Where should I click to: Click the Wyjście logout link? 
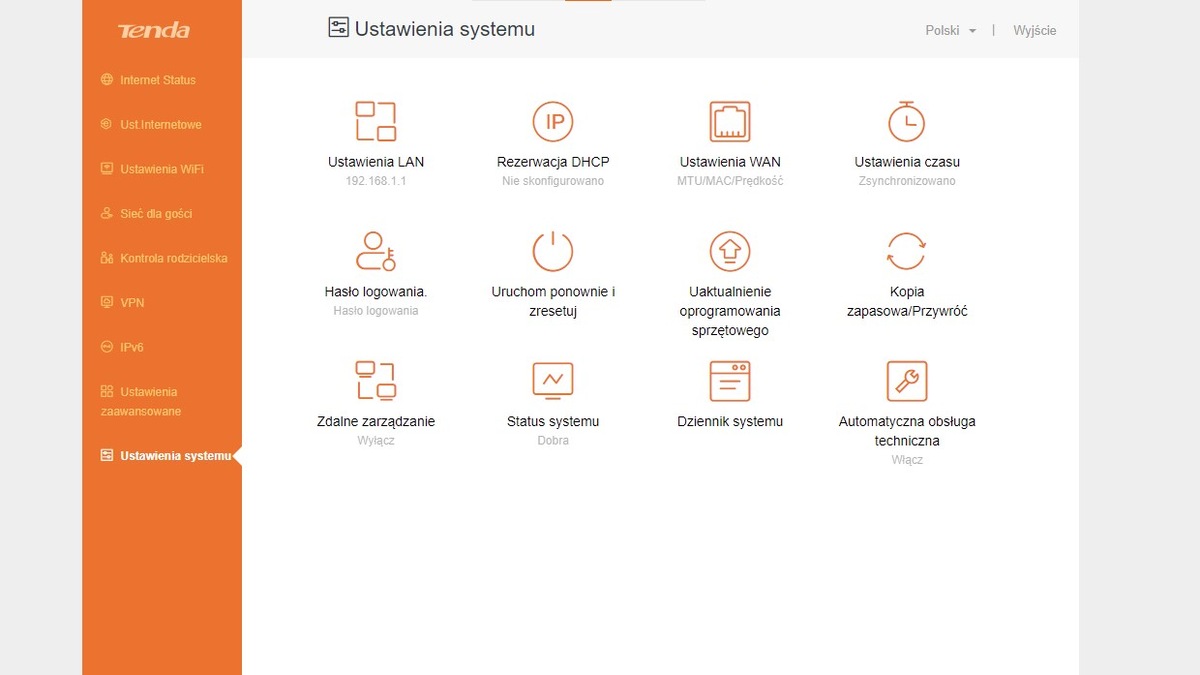tap(1035, 30)
